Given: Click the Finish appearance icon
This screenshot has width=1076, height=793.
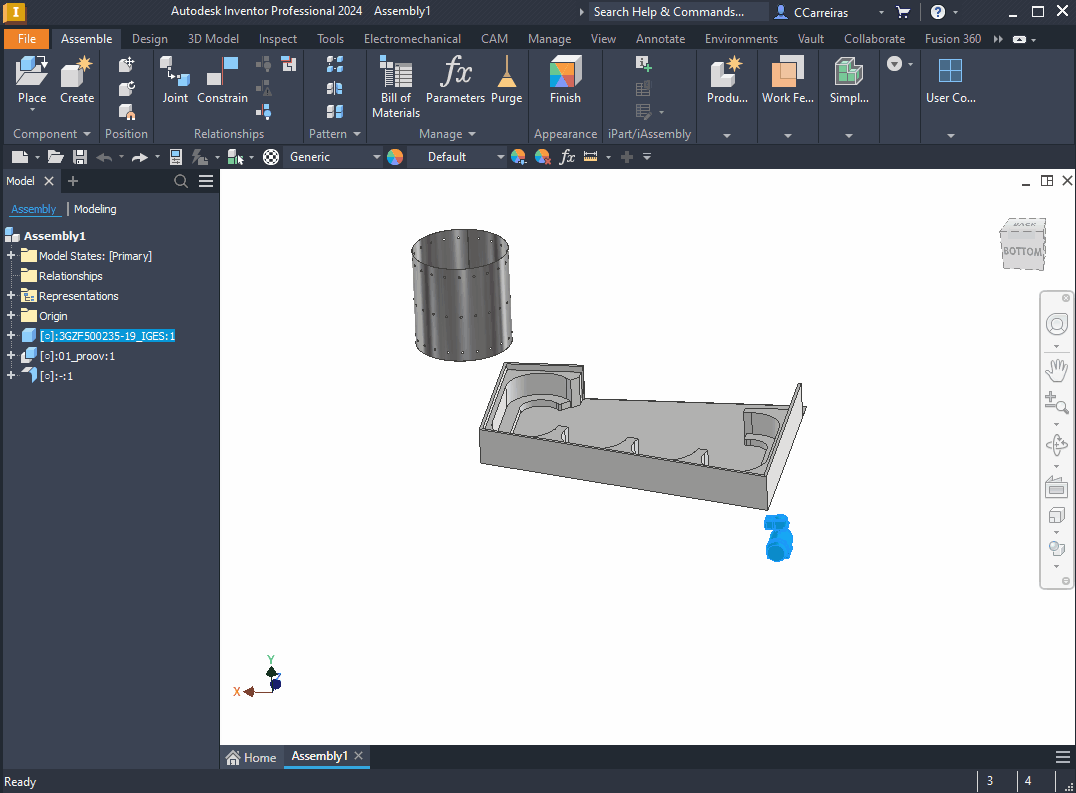Looking at the screenshot, I should [565, 80].
